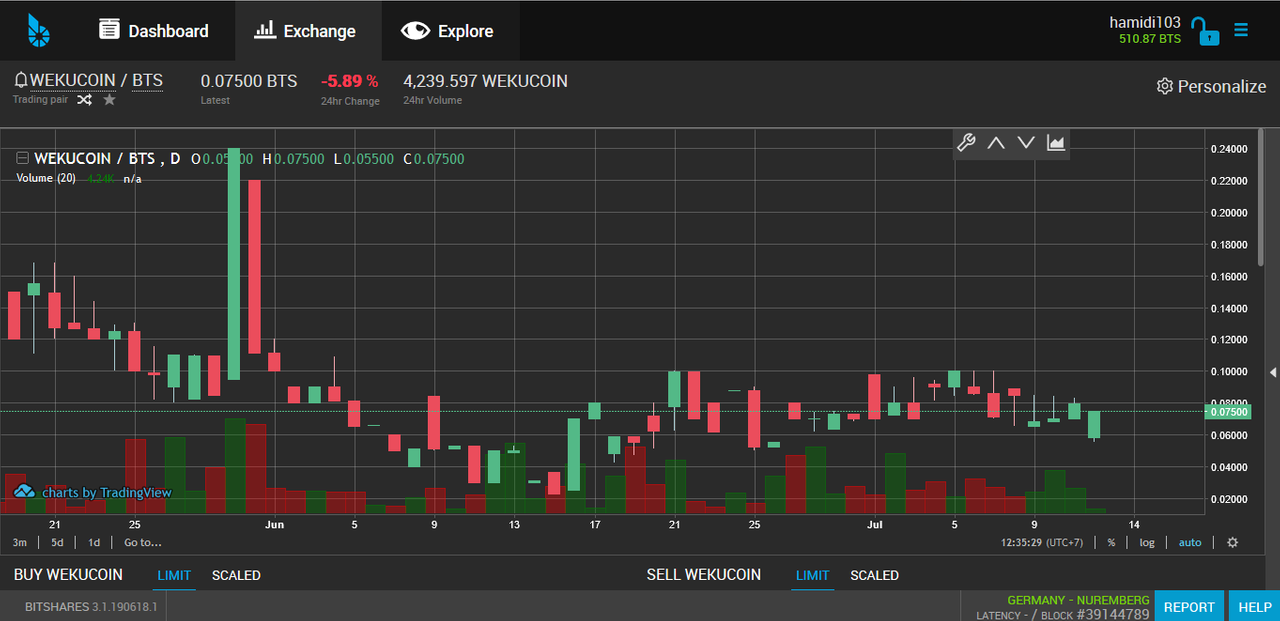Click the BUY WEKUCOIN heading
Viewport: 1280px width, 621px height.
[68, 575]
